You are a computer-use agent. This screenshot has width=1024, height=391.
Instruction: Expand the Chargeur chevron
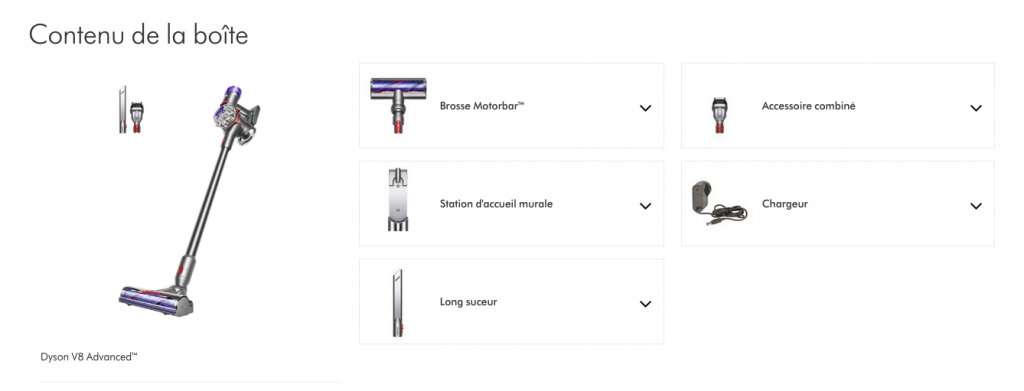pyautogui.click(x=976, y=206)
